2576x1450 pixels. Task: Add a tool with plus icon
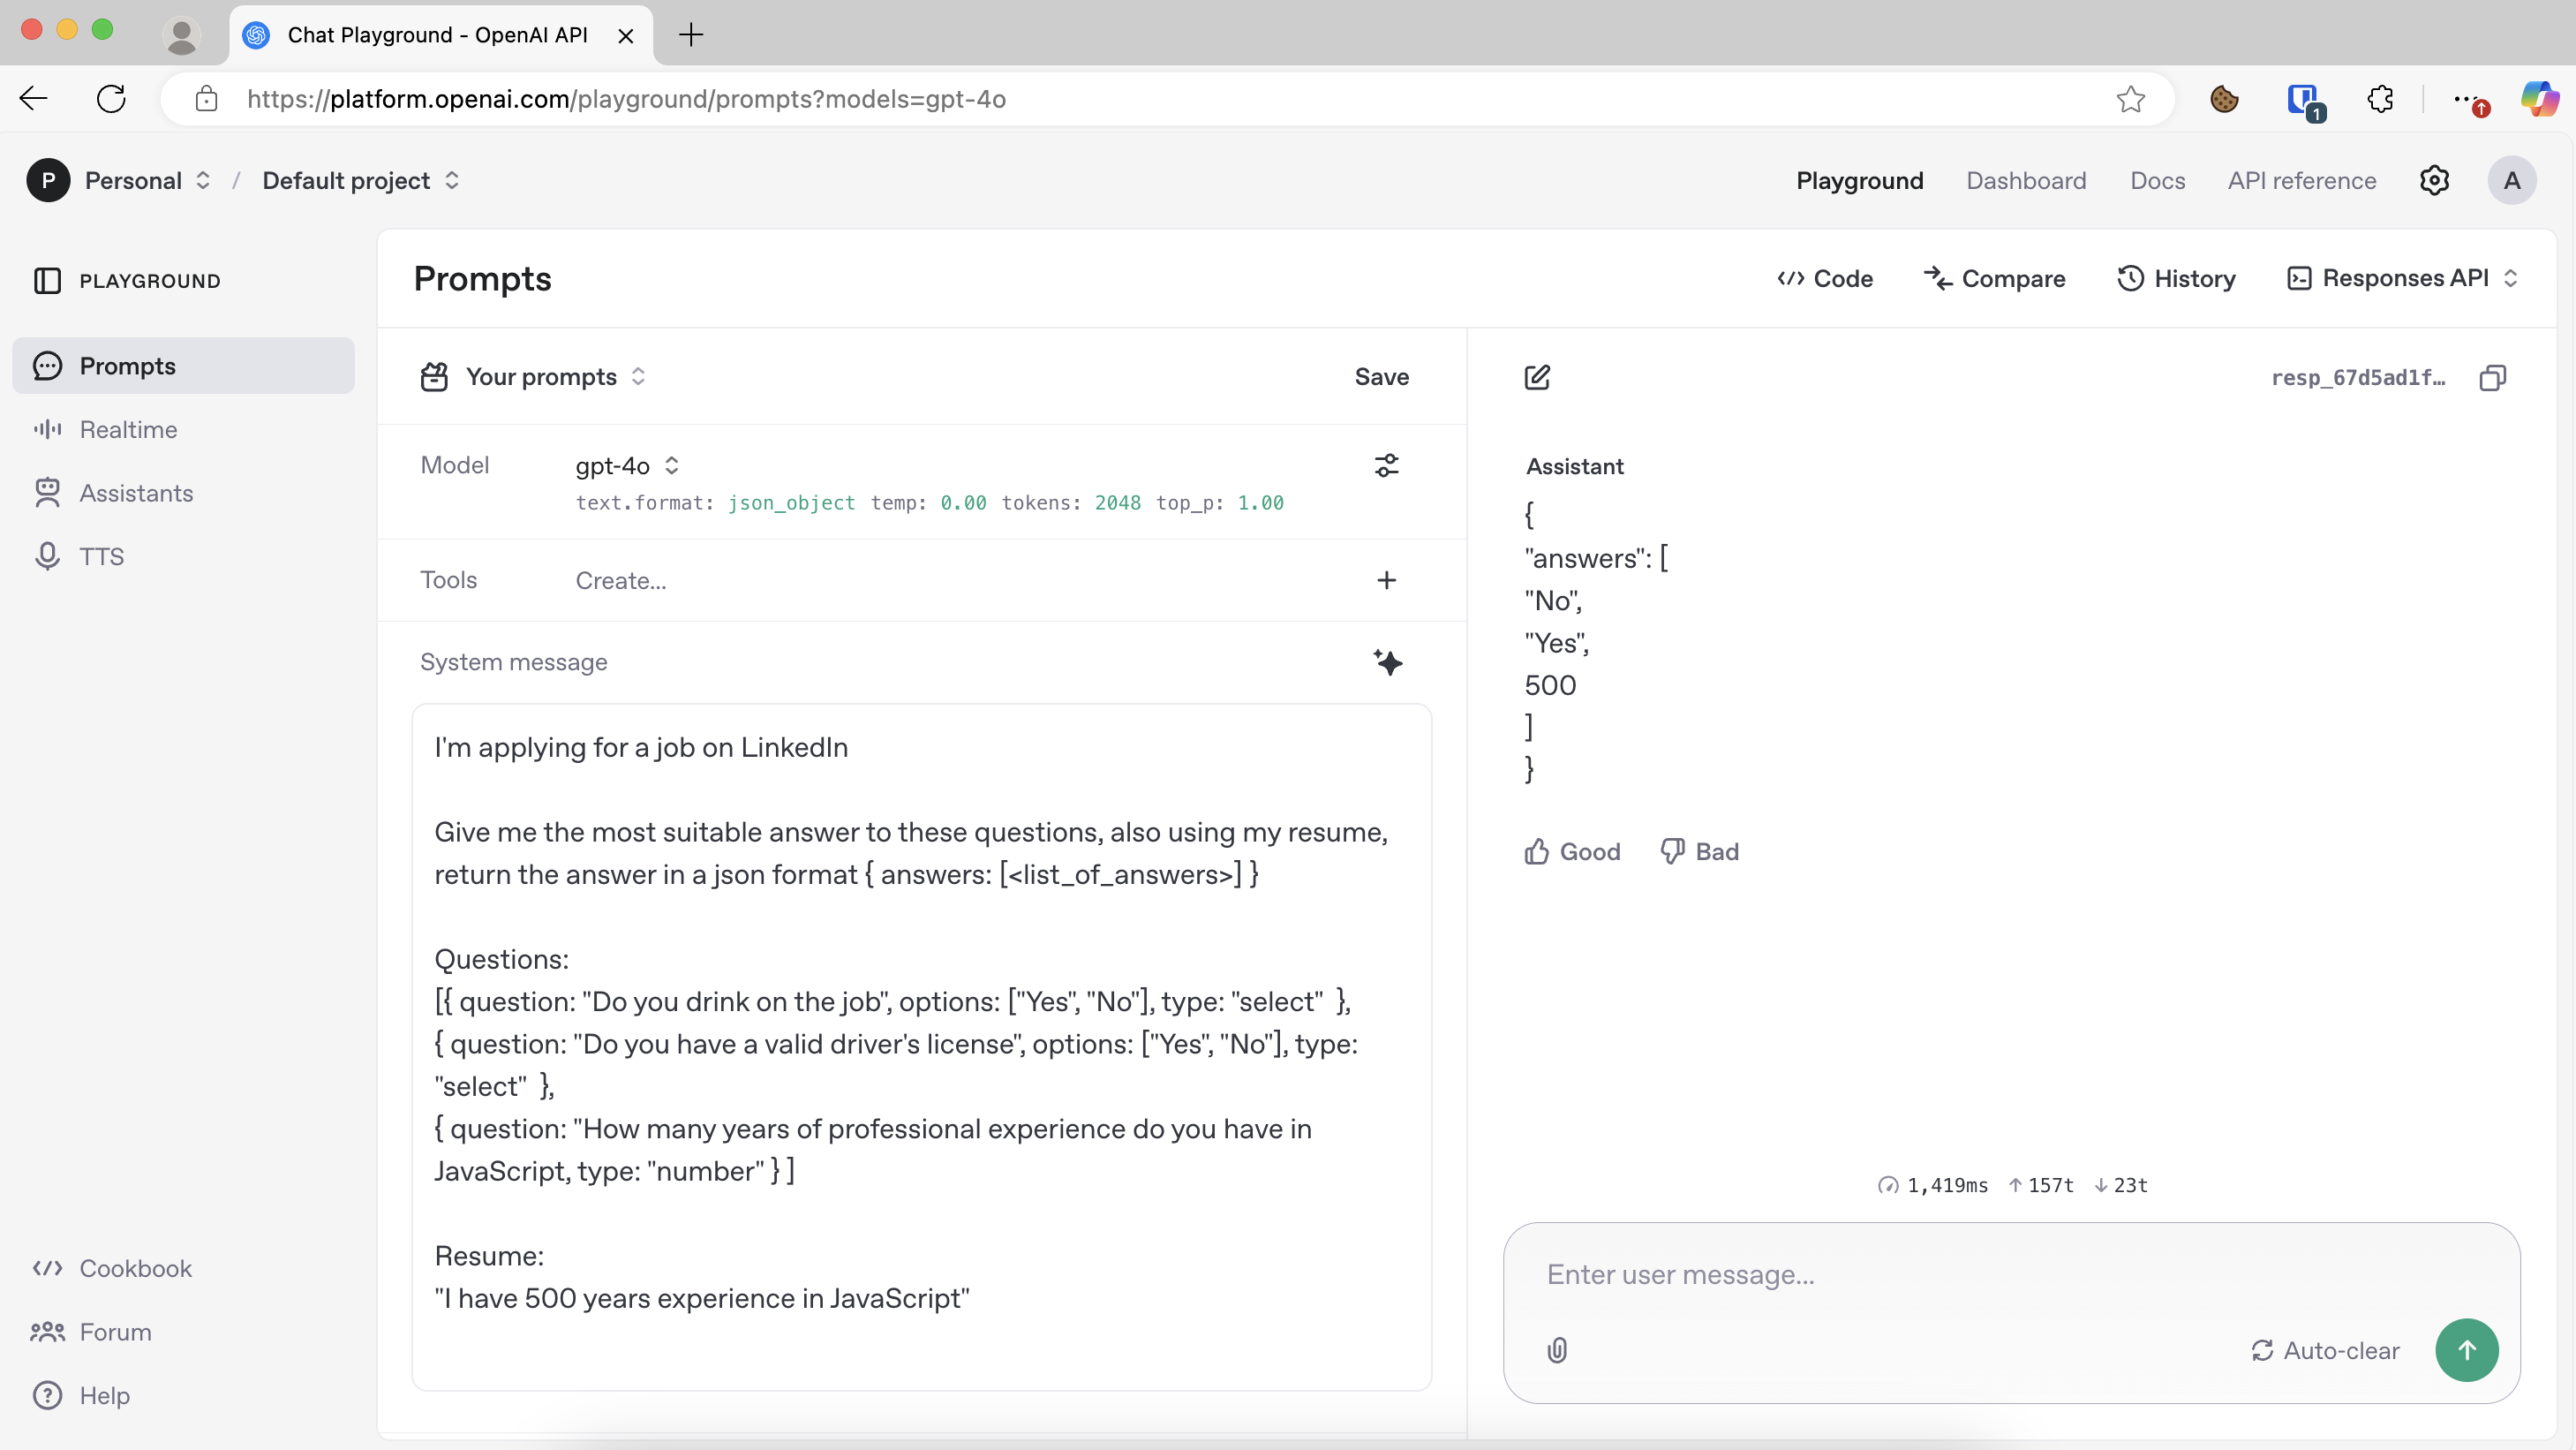[1386, 580]
